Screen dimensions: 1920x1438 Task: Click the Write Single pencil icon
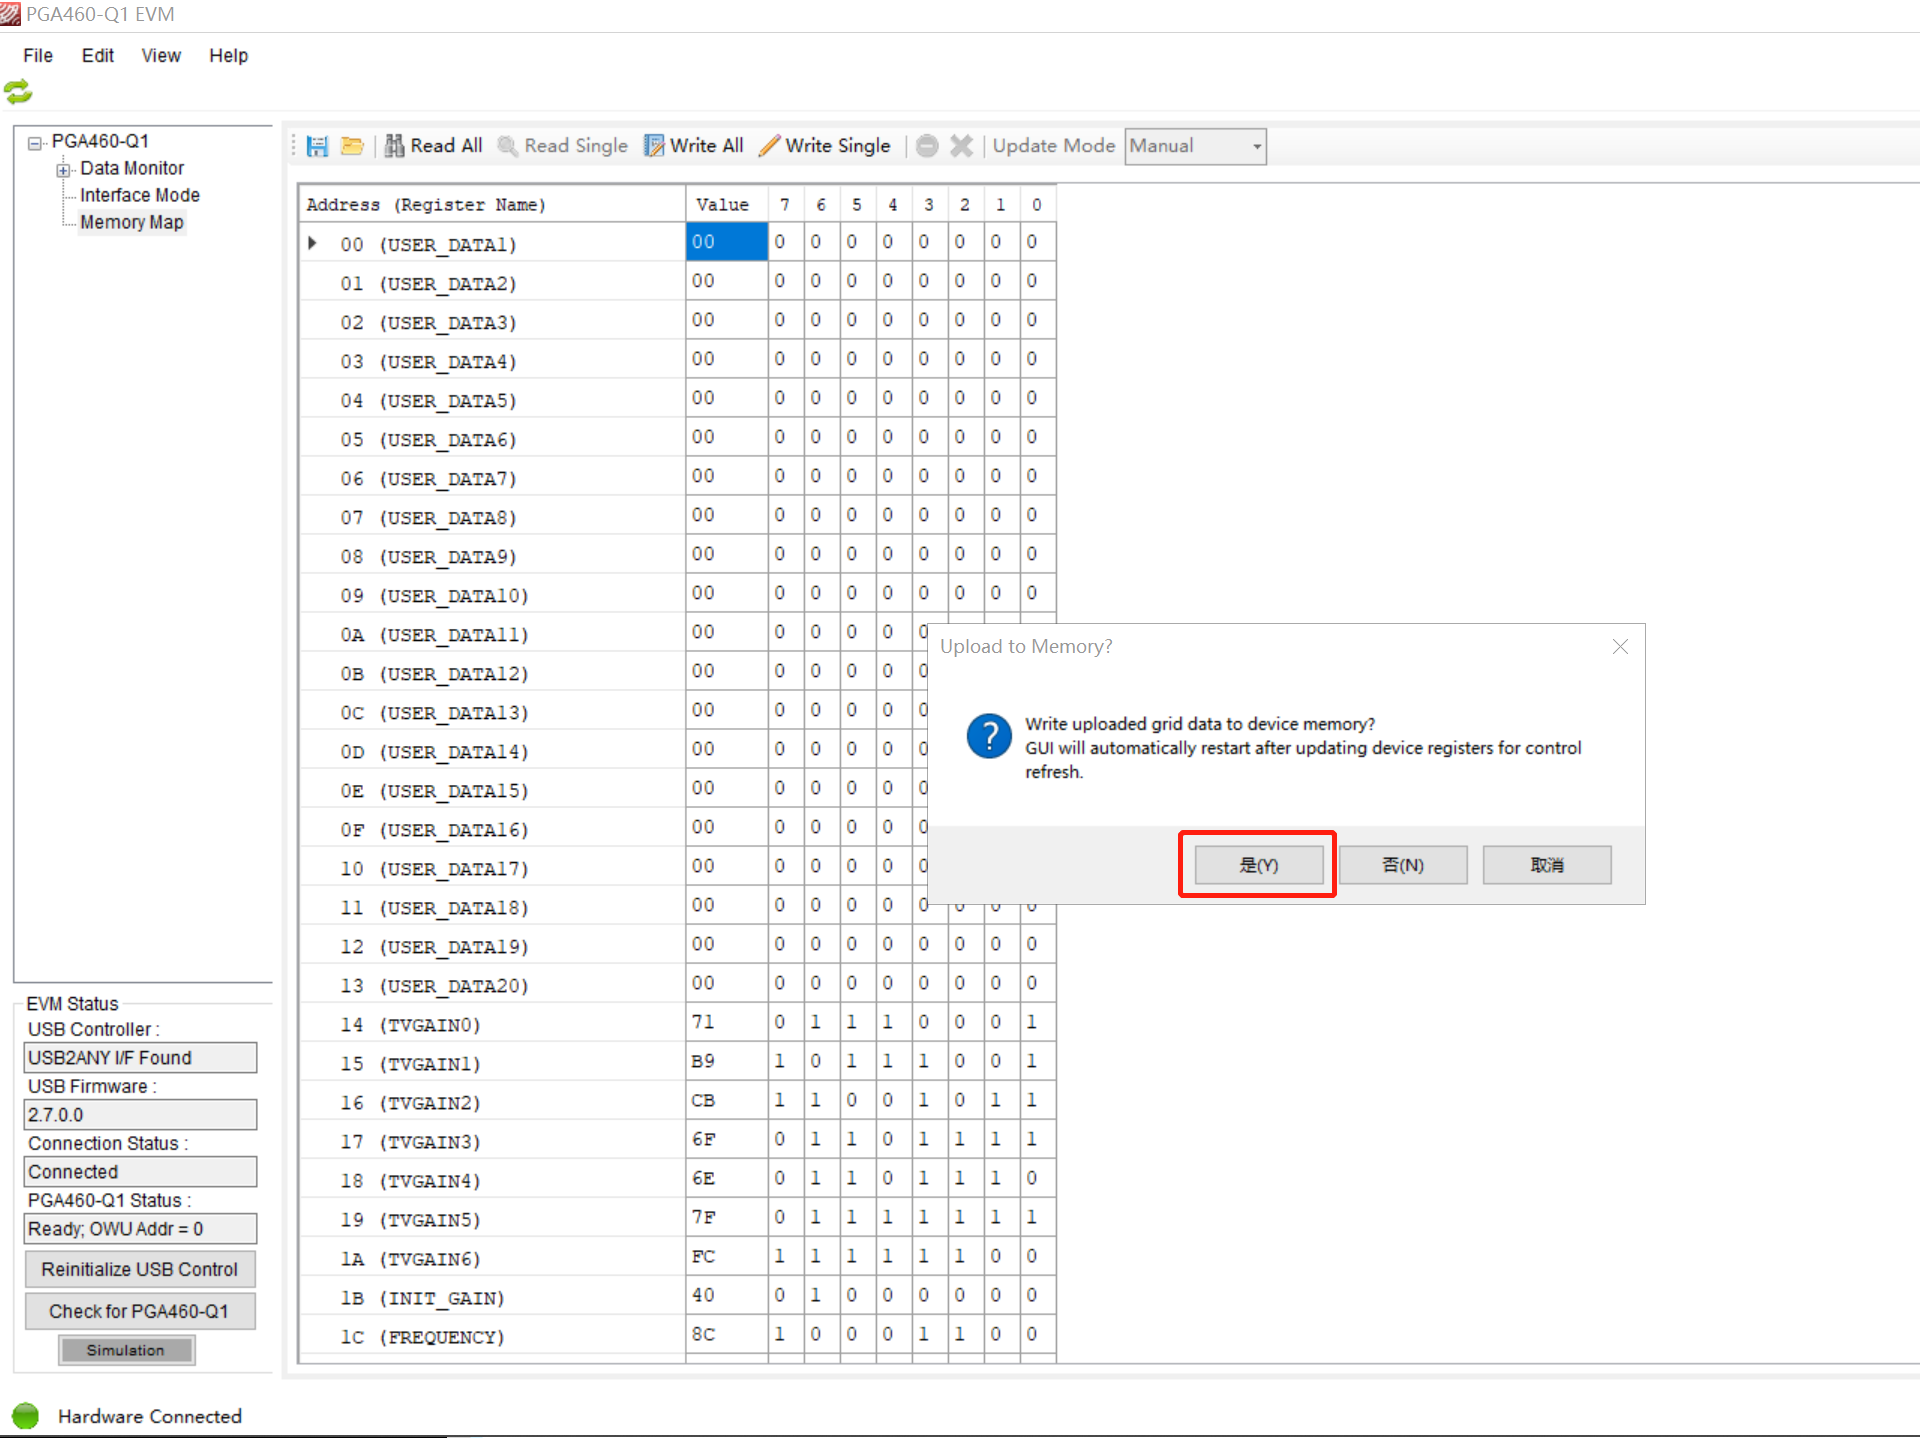click(x=768, y=145)
